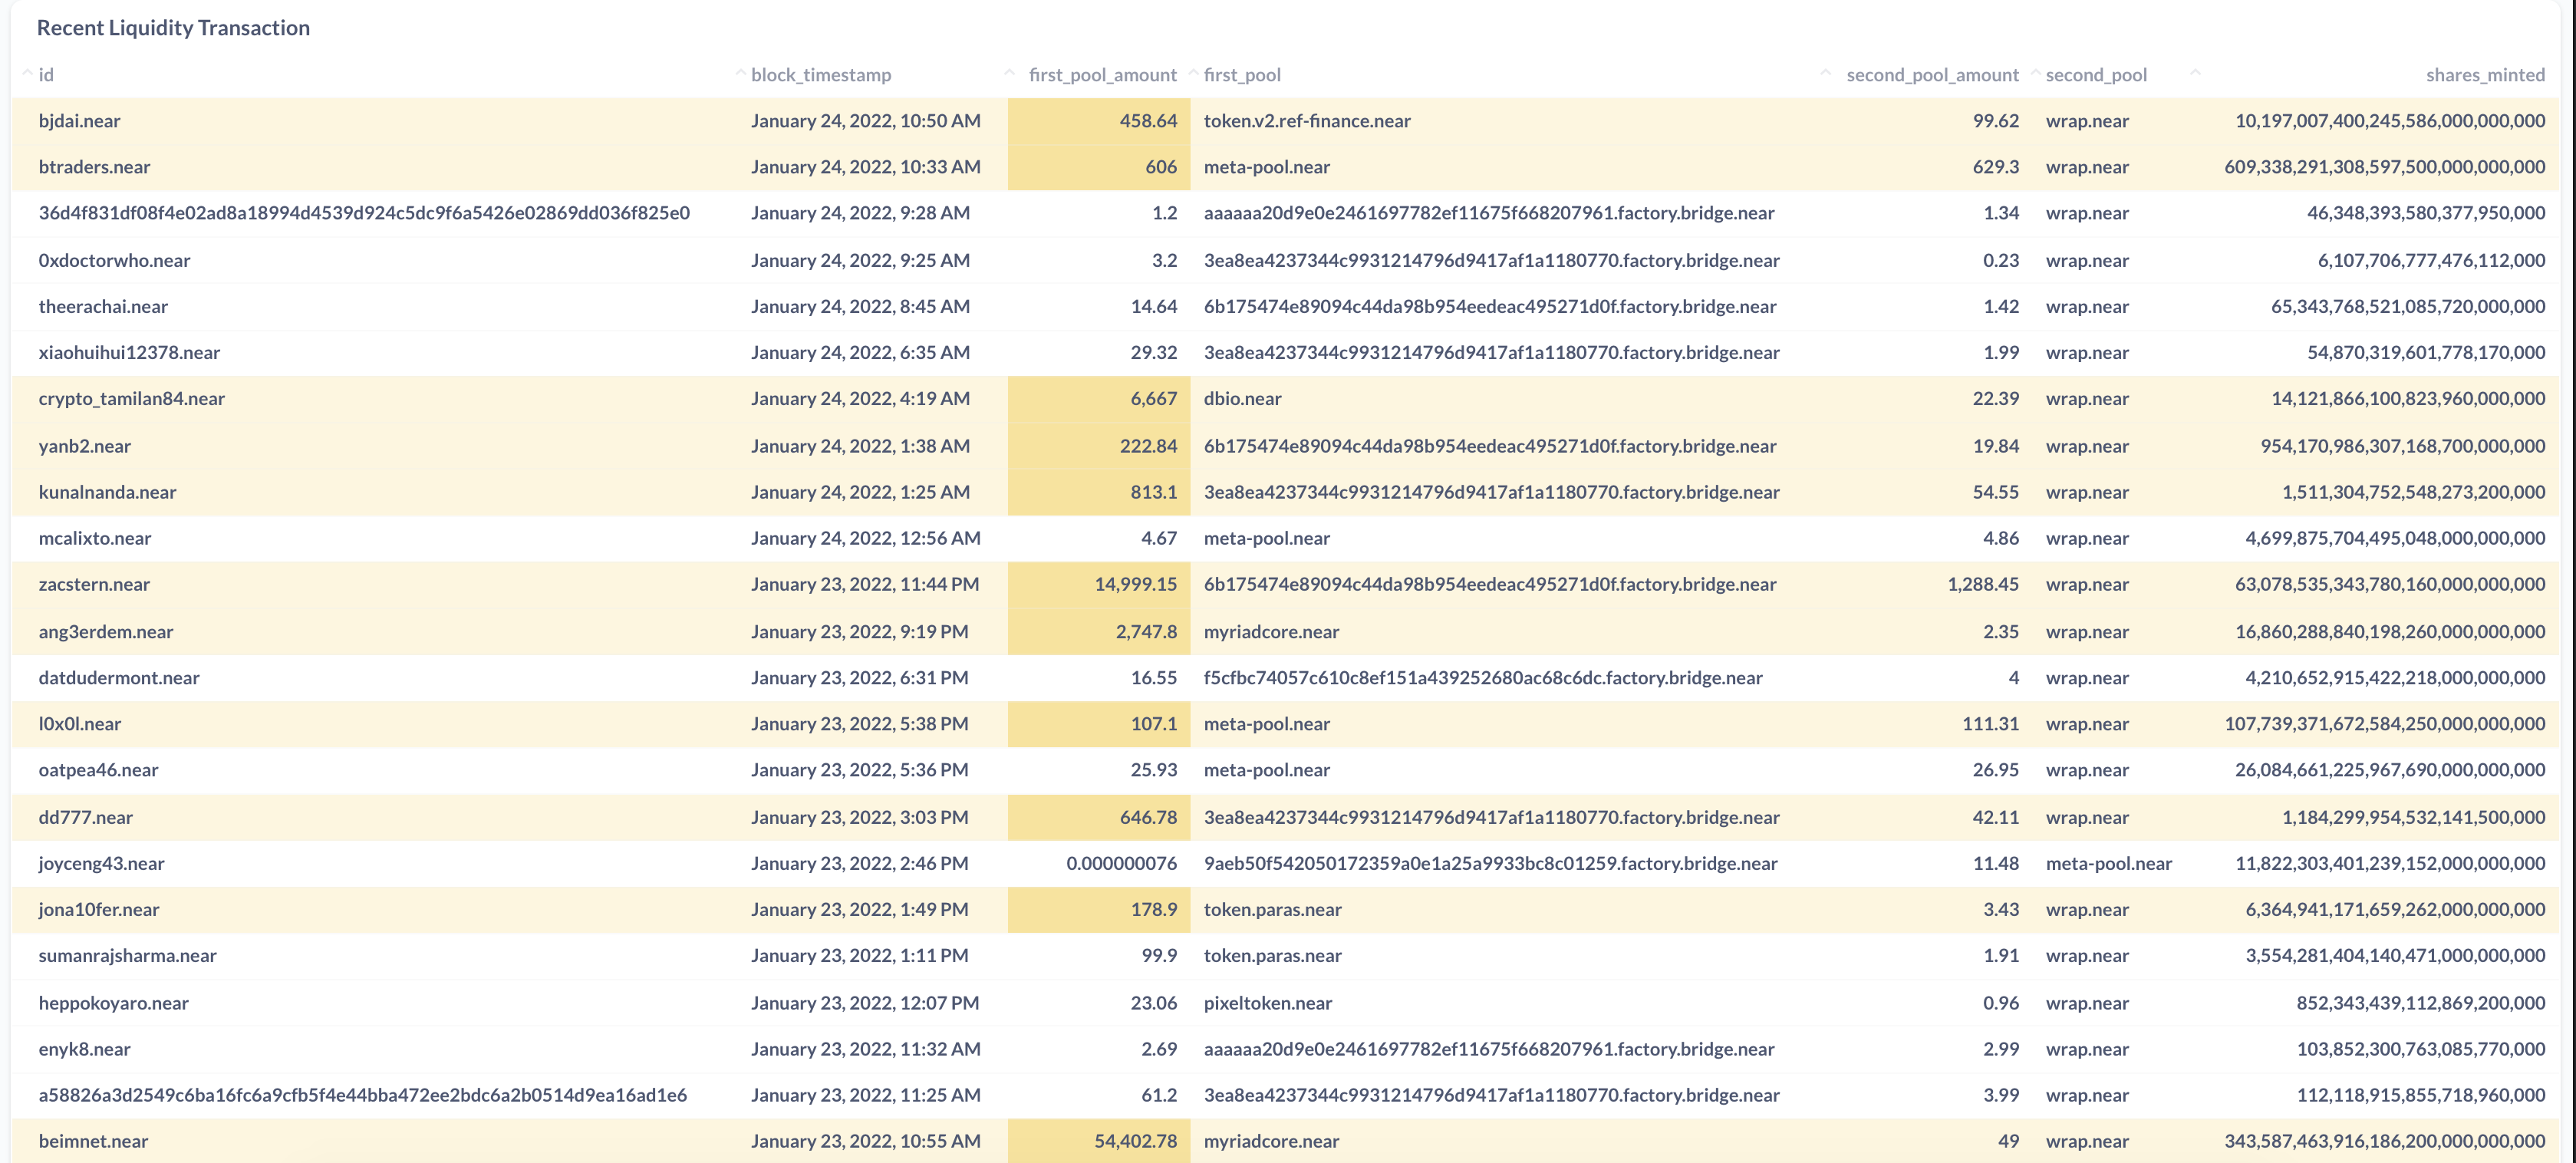Click the dbio.near first_pool cell

tap(1242, 398)
